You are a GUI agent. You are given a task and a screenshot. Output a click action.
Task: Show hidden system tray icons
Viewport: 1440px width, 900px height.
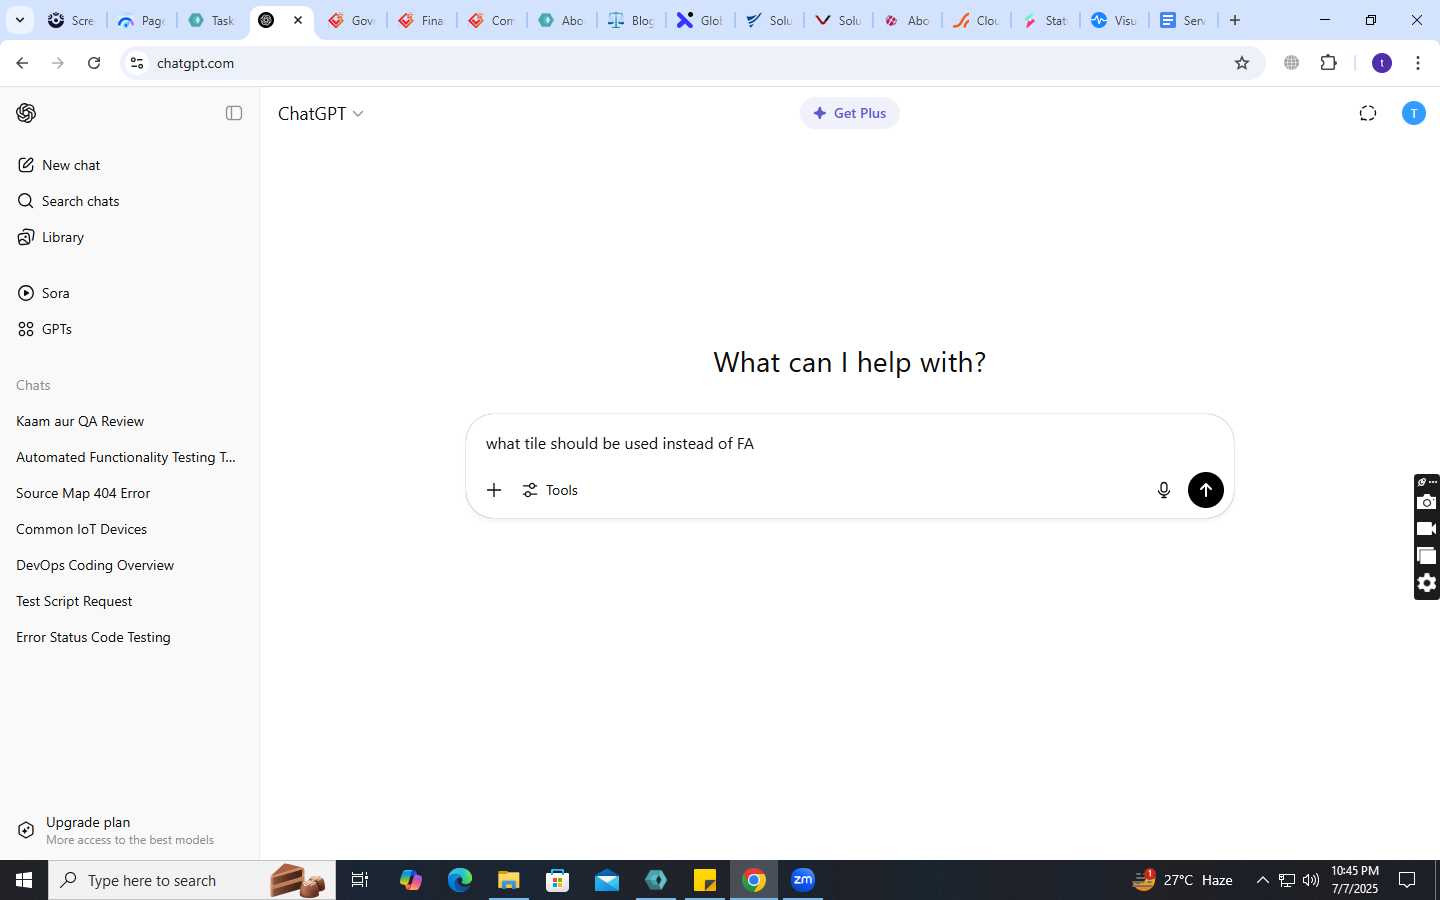1262,880
